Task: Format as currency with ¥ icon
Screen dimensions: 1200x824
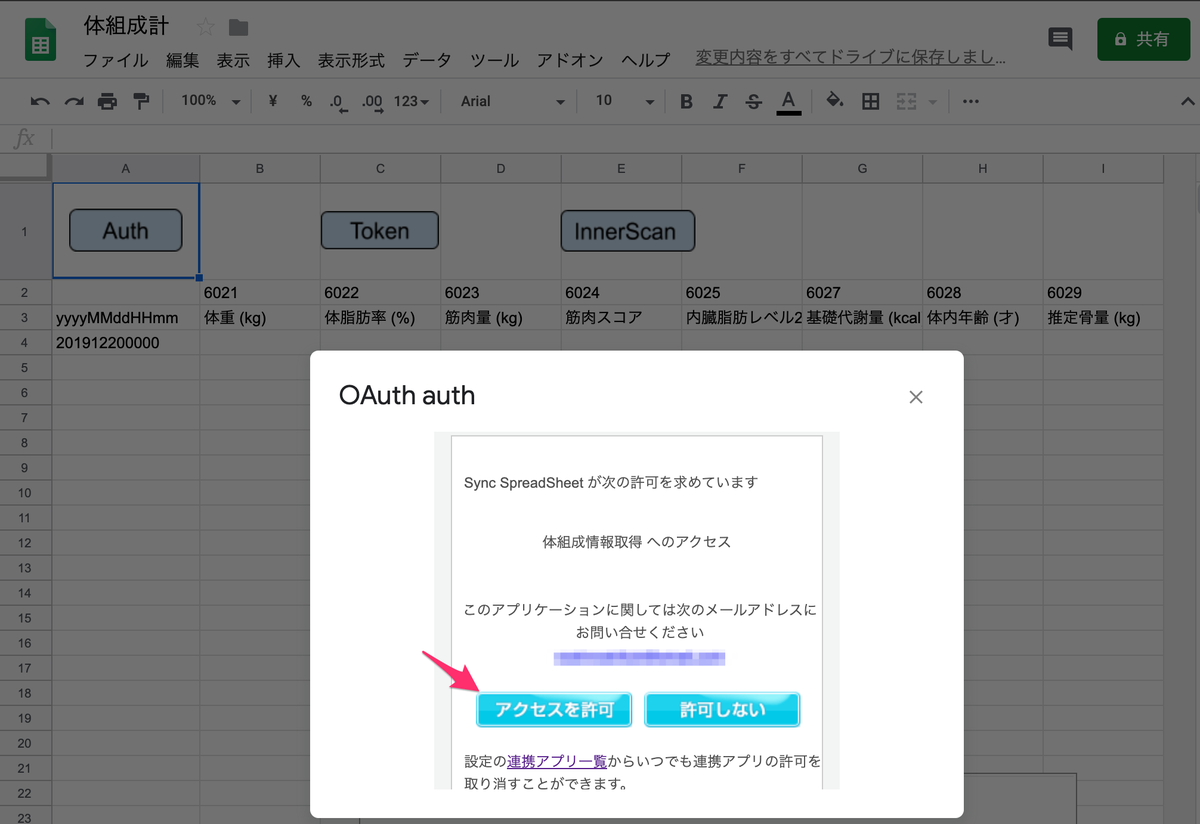Action: pyautogui.click(x=272, y=101)
